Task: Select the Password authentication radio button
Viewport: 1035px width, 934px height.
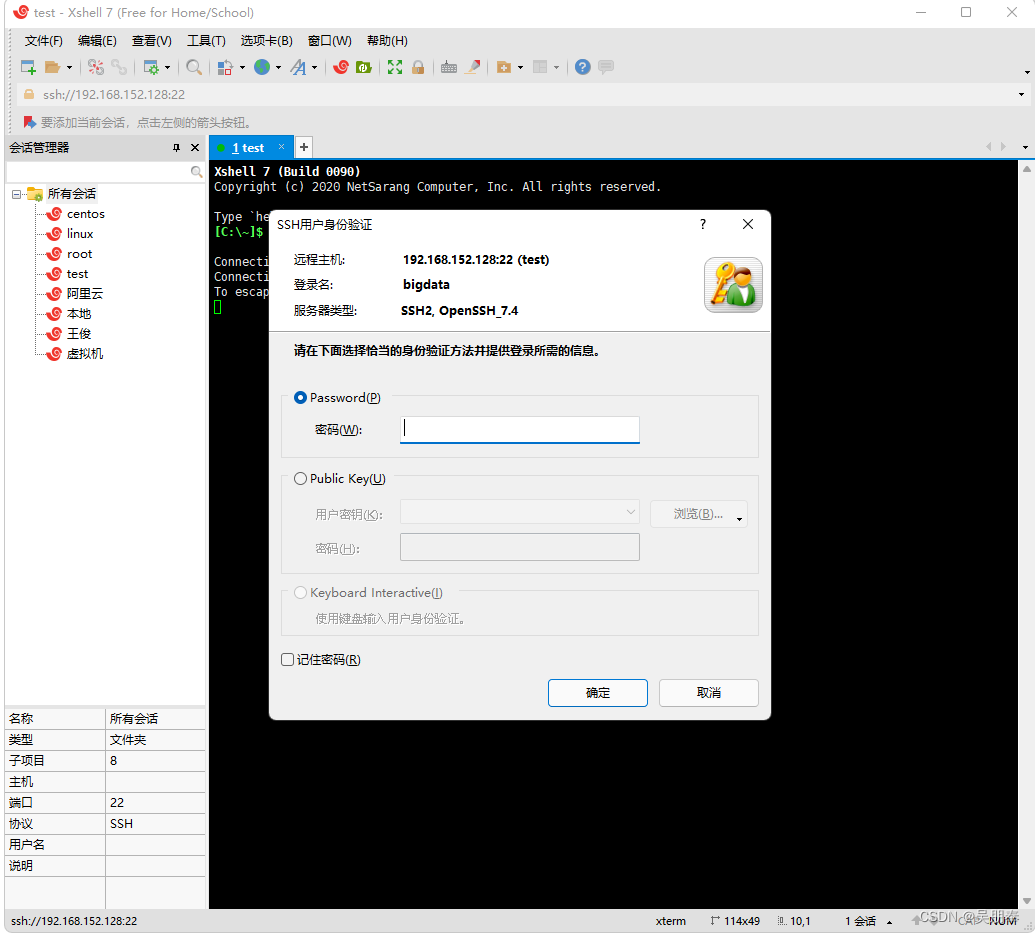Action: point(300,397)
